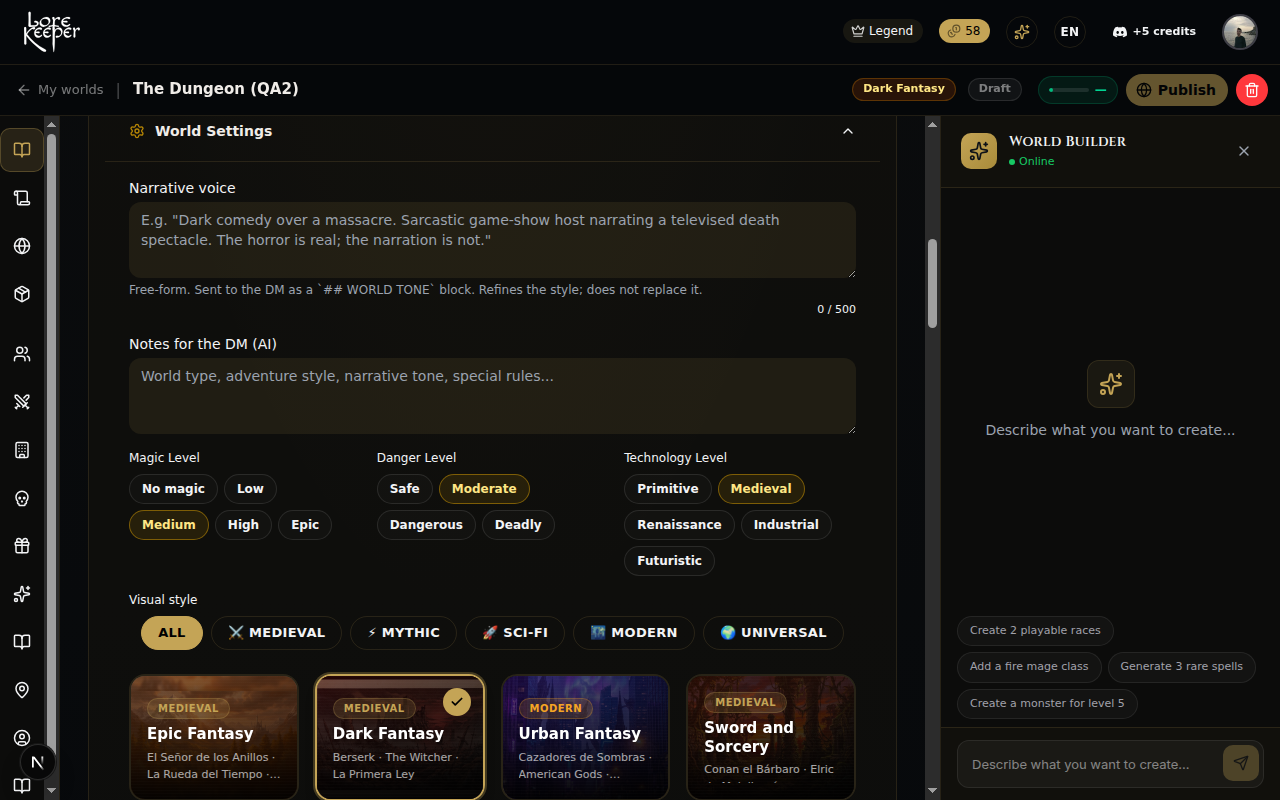Open the sparkles sidebar icon
This screenshot has width=1280, height=800.
tap(22, 594)
